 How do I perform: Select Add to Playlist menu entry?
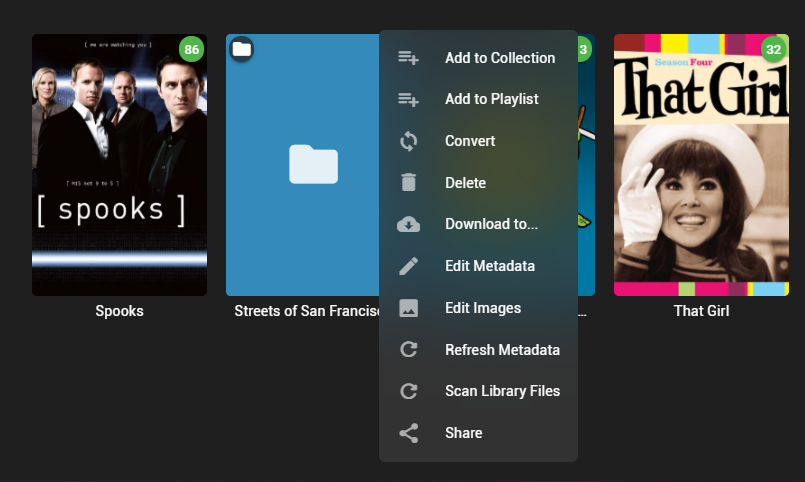tap(478, 99)
